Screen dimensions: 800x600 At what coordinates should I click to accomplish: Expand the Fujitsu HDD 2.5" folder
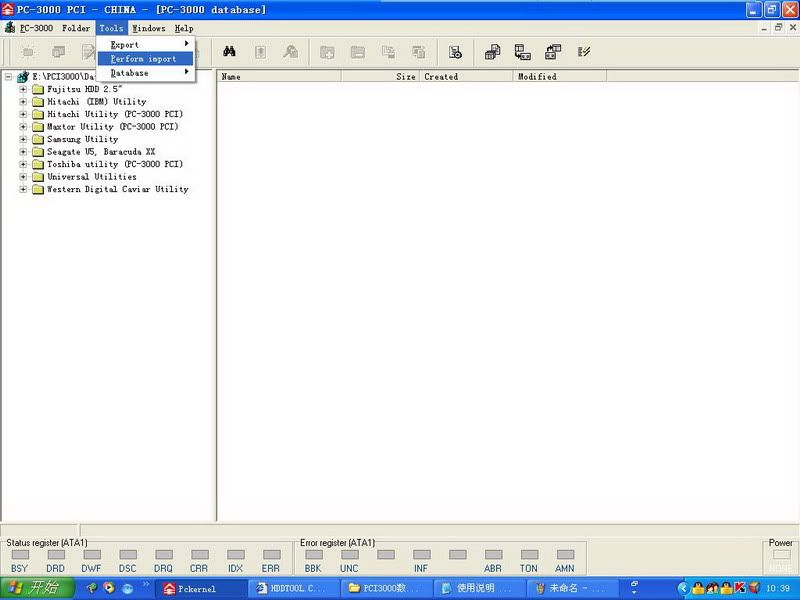click(23, 89)
